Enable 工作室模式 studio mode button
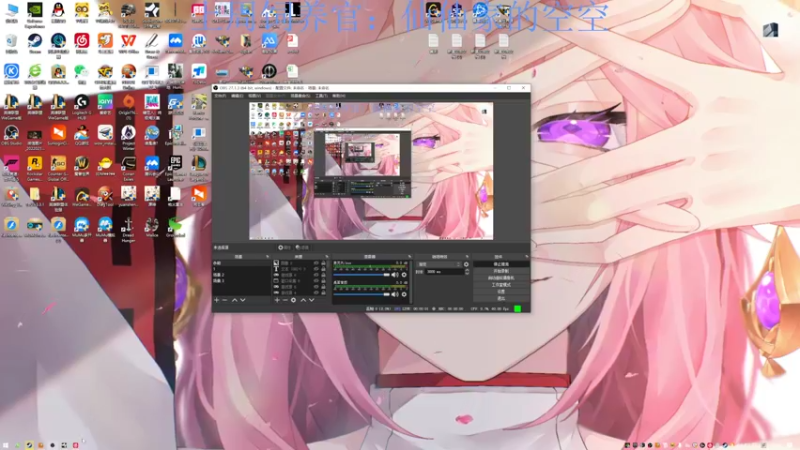 pyautogui.click(x=501, y=285)
